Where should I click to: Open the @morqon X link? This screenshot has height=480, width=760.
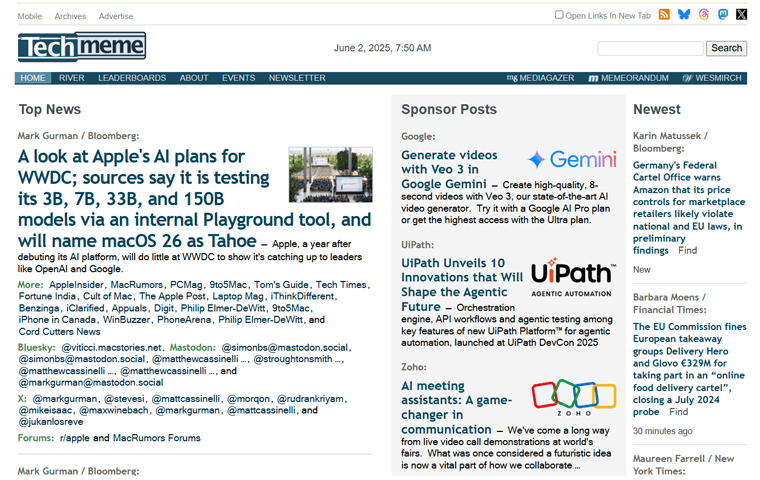(248, 399)
